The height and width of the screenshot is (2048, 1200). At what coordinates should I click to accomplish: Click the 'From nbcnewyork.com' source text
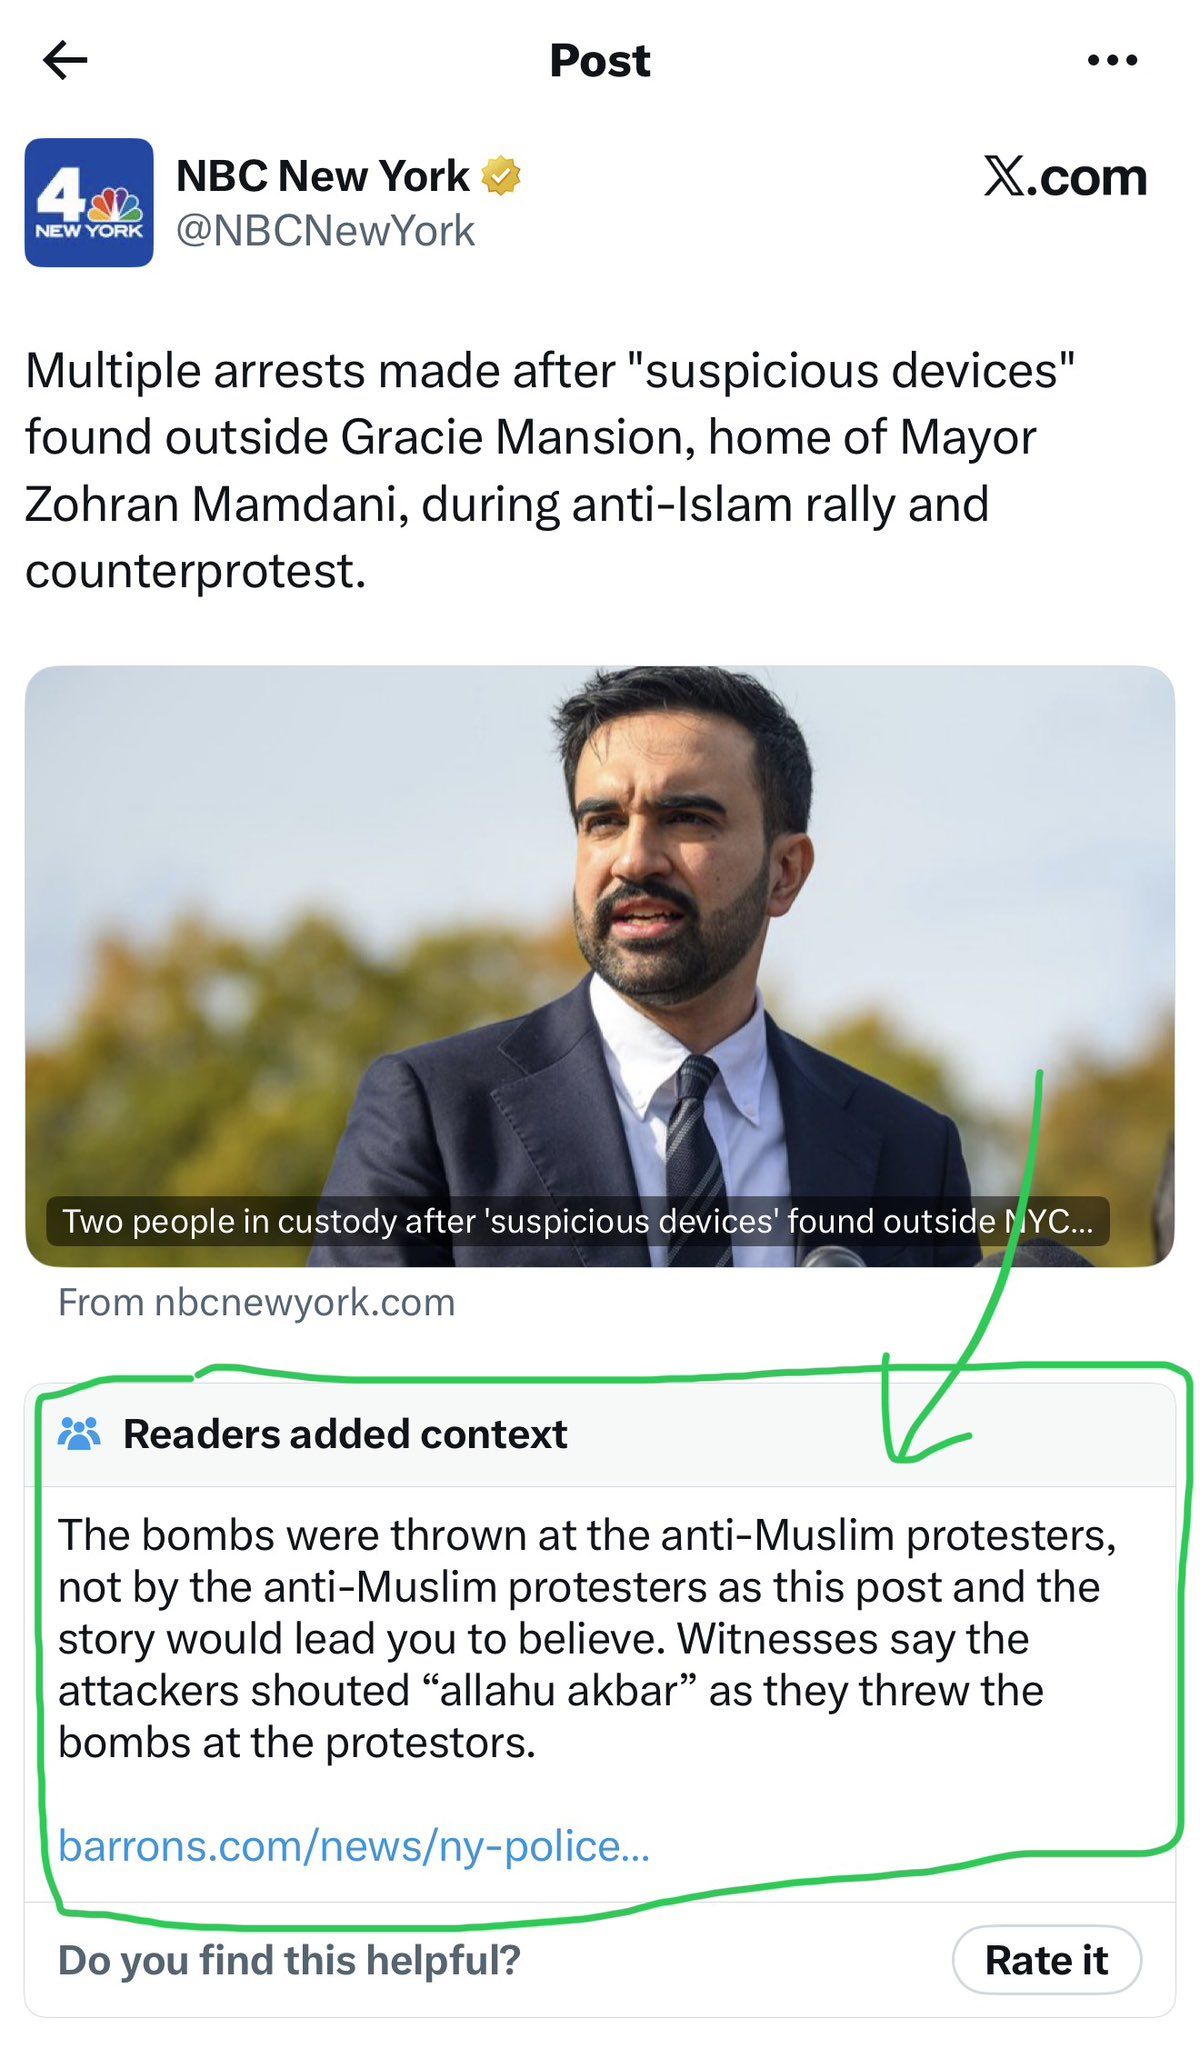[x=257, y=1302]
